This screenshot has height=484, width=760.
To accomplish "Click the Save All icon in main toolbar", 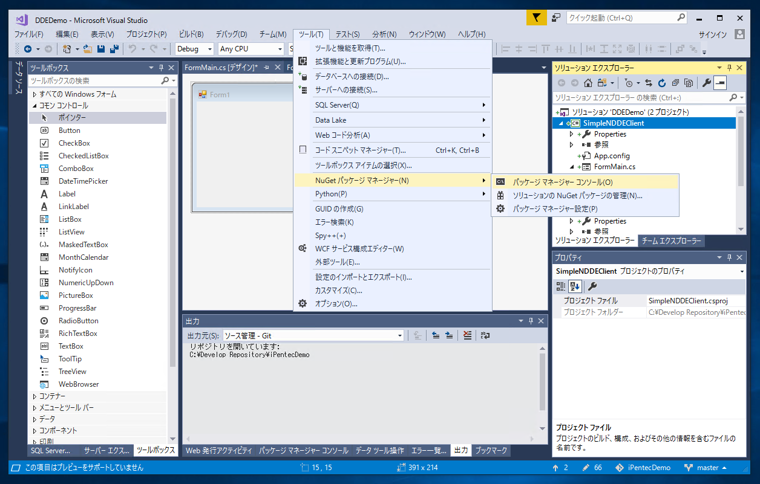I will (114, 49).
